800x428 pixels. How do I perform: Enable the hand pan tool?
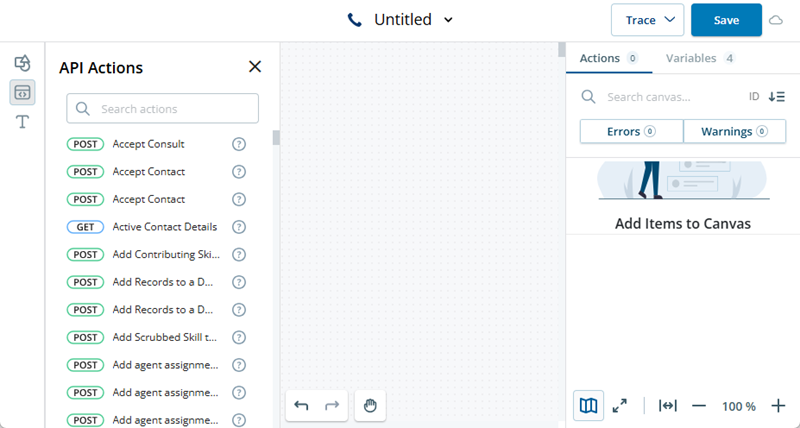tap(369, 405)
